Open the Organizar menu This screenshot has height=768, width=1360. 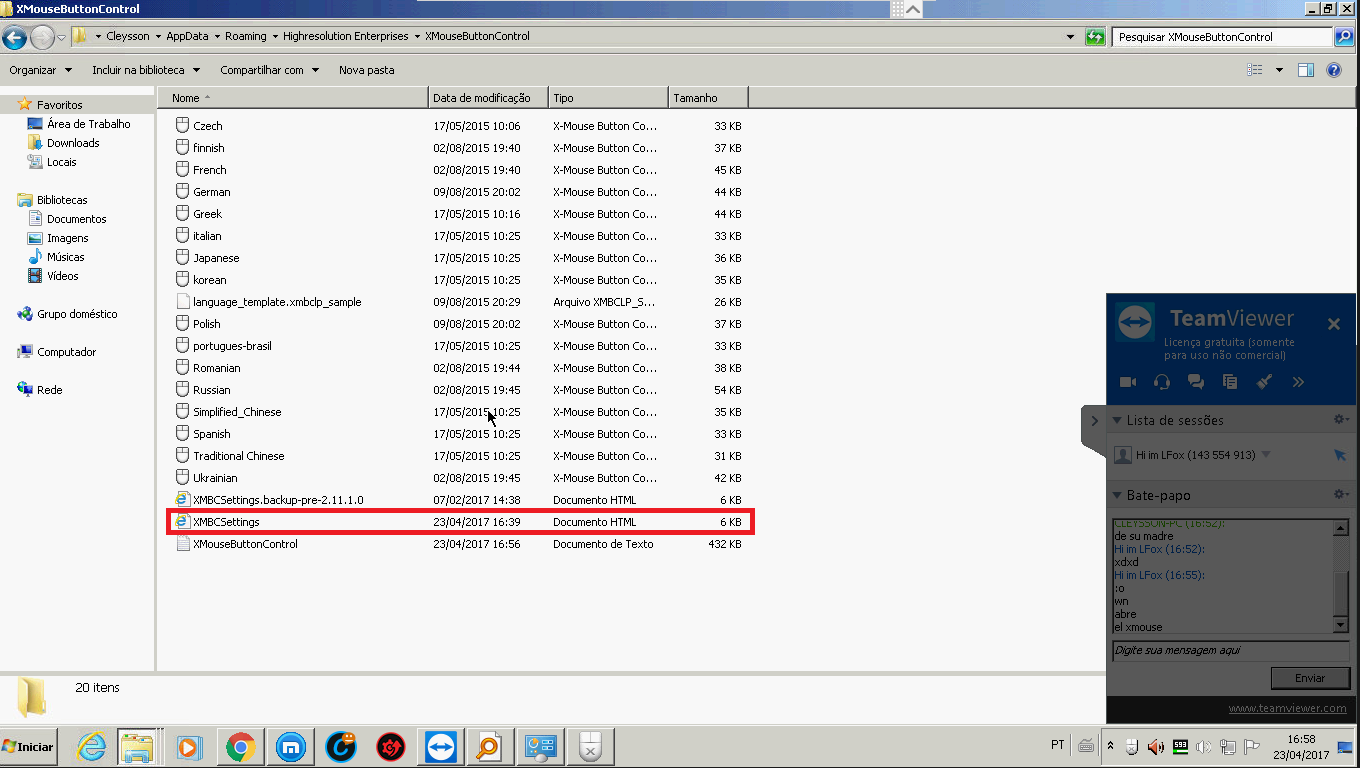40,70
